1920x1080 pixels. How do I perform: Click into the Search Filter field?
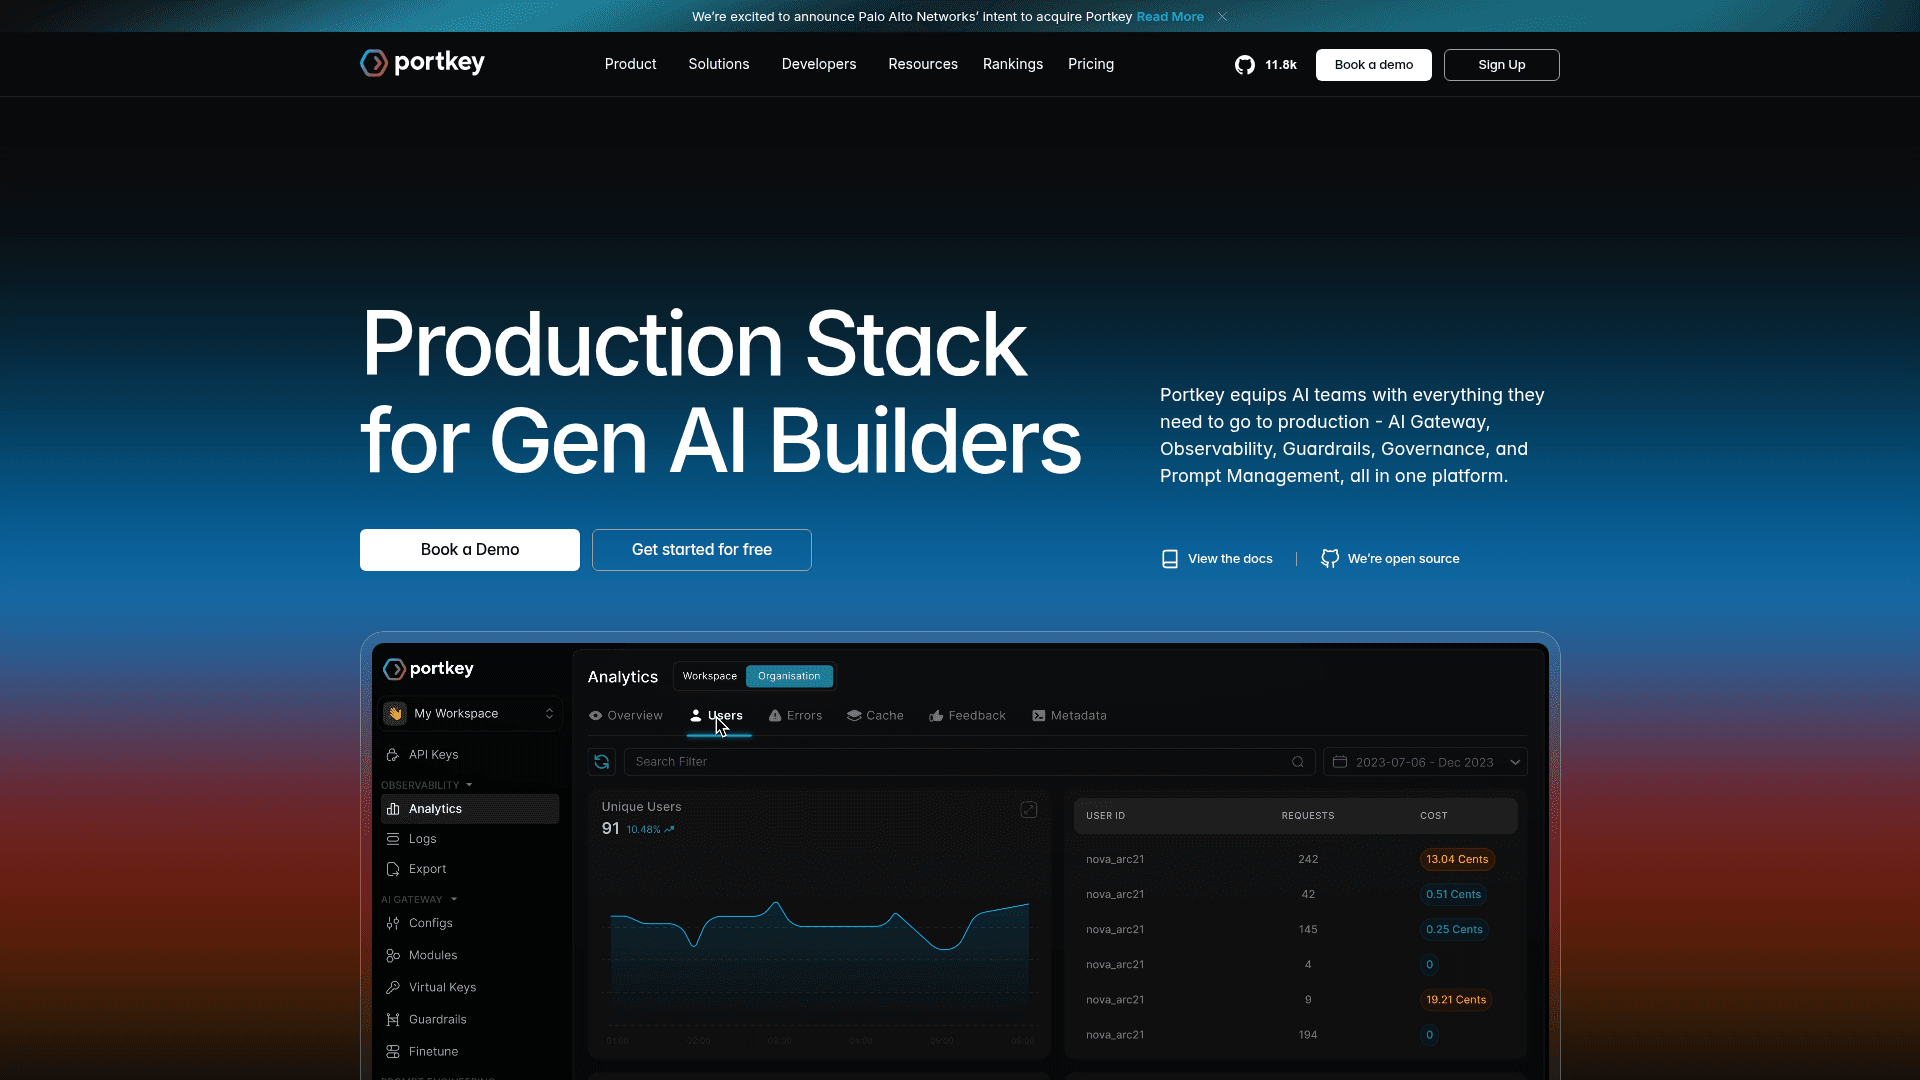pyautogui.click(x=969, y=762)
